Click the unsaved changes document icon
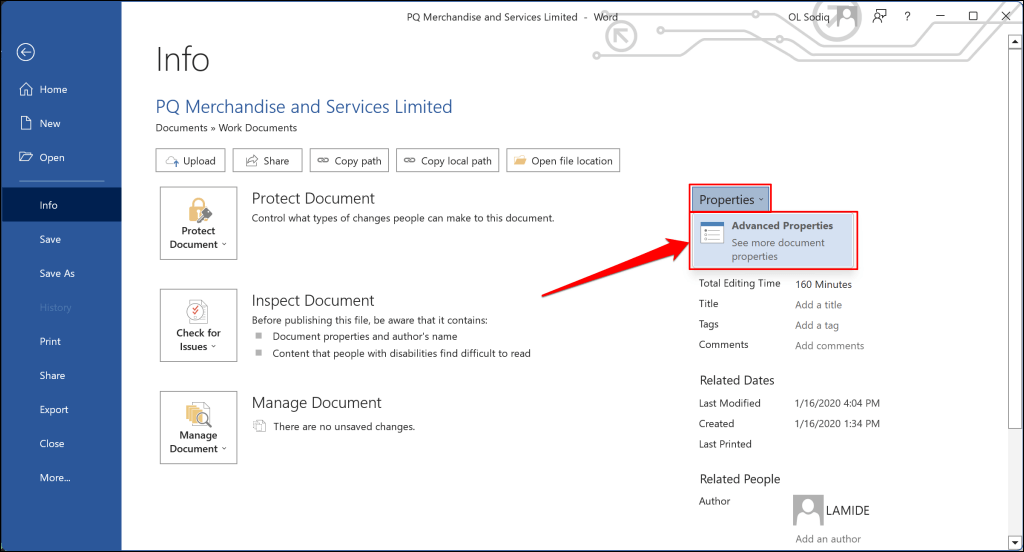 click(x=259, y=427)
